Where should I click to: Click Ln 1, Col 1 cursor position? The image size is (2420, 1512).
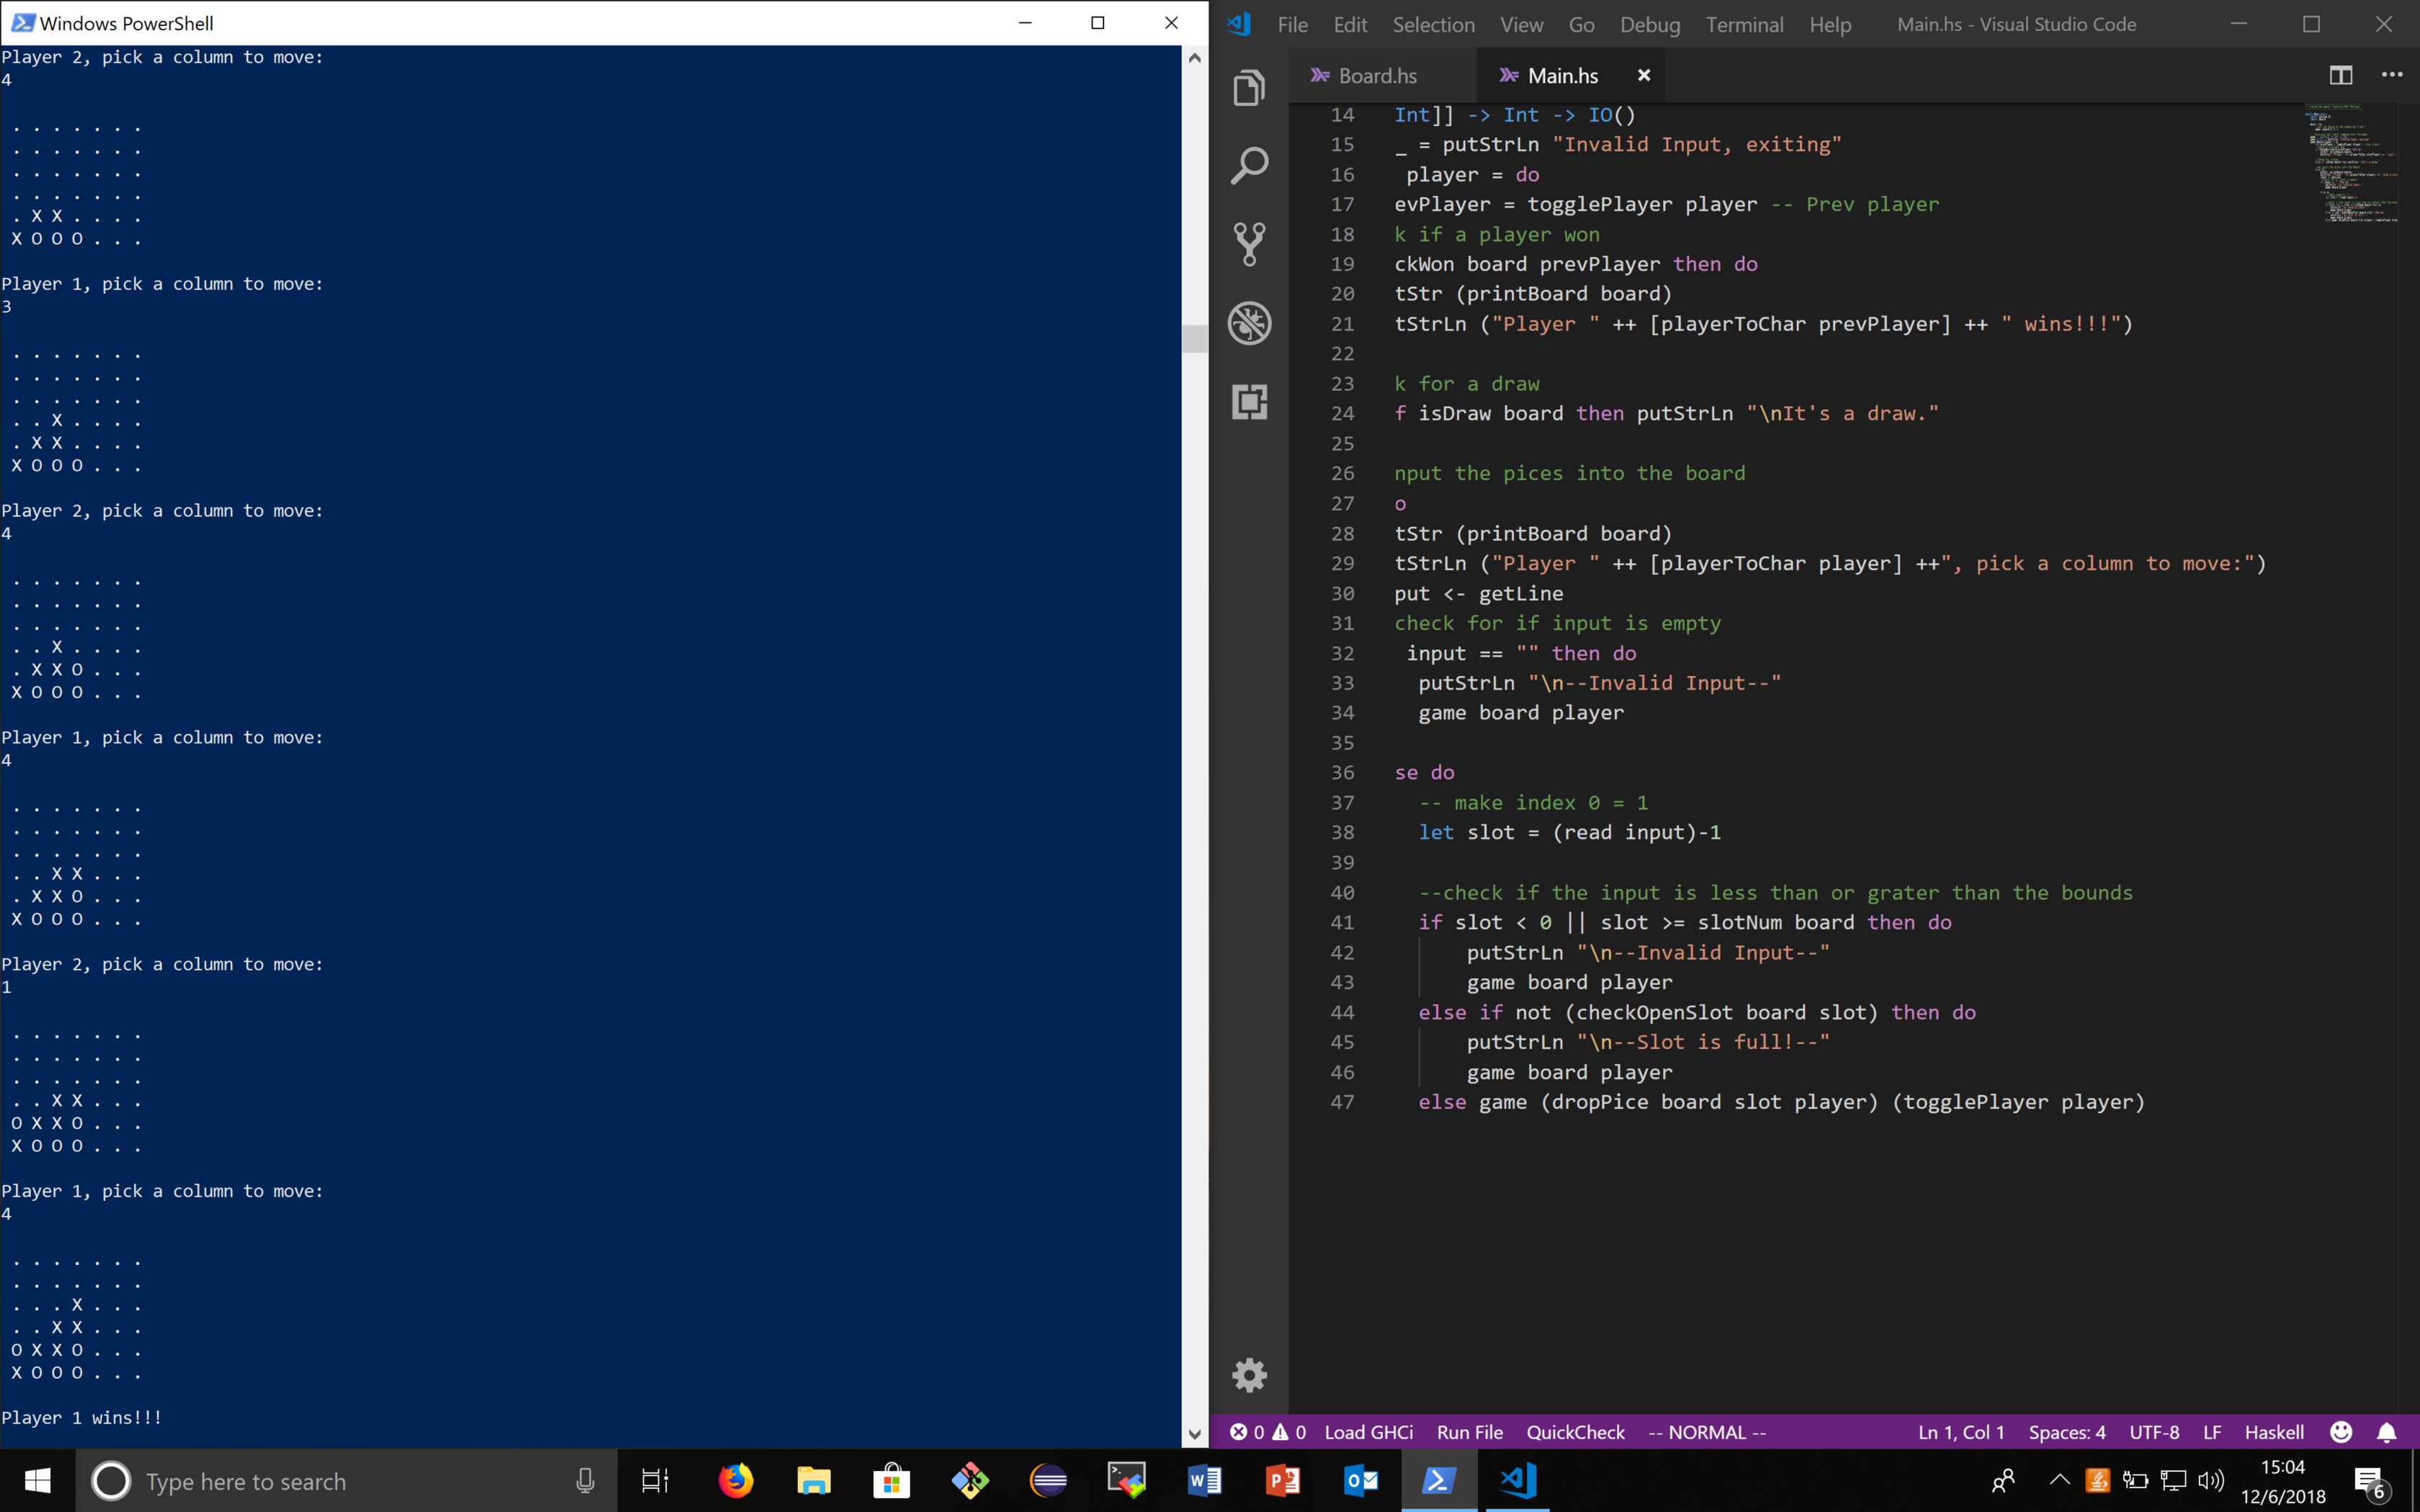[x=1961, y=1432]
